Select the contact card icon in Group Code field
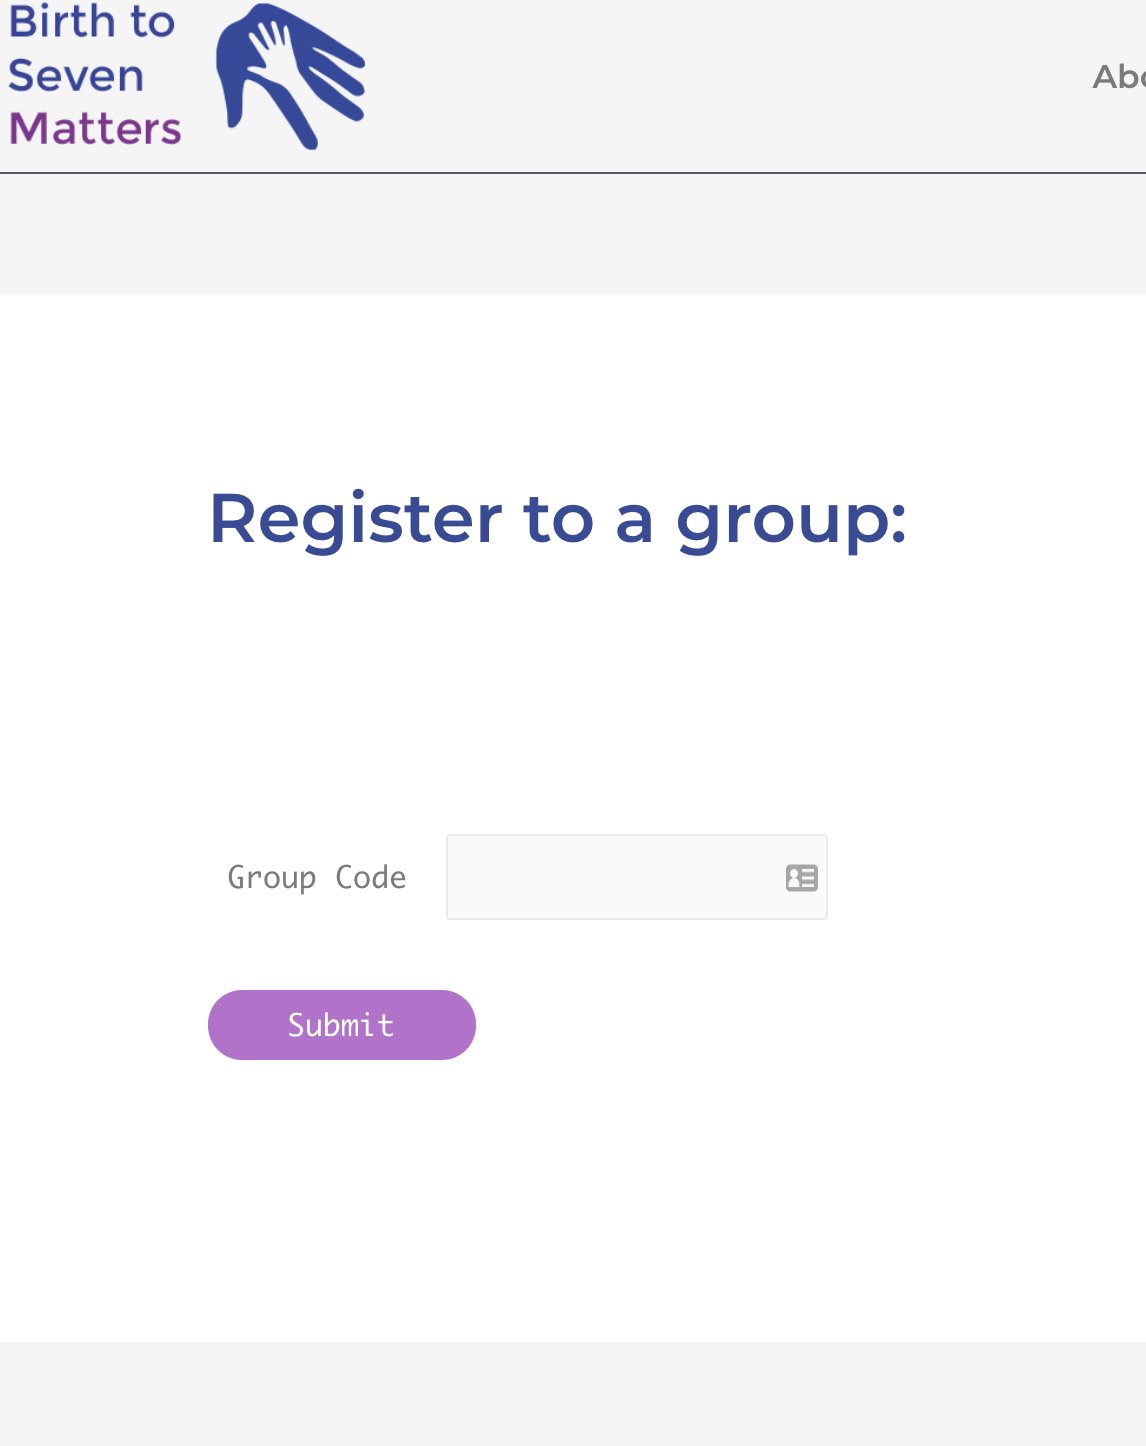The width and height of the screenshot is (1146, 1446). point(801,877)
